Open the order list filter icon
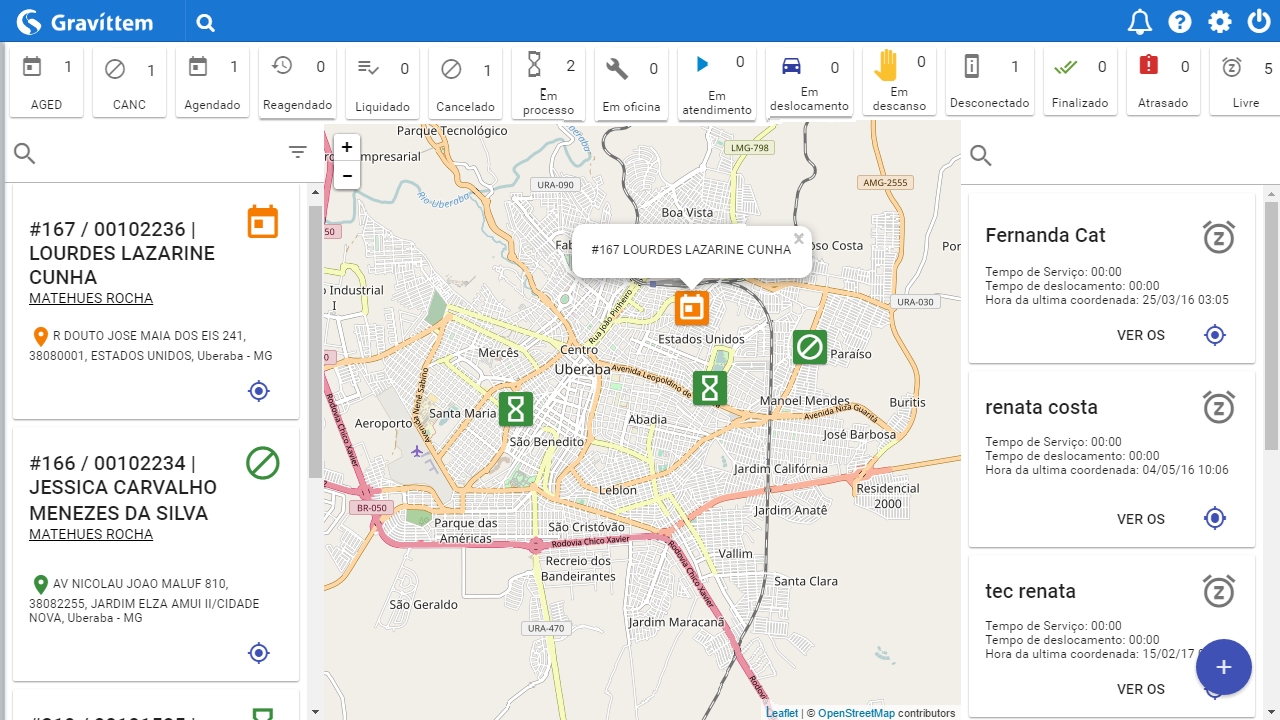This screenshot has width=1280, height=720. coord(298,152)
